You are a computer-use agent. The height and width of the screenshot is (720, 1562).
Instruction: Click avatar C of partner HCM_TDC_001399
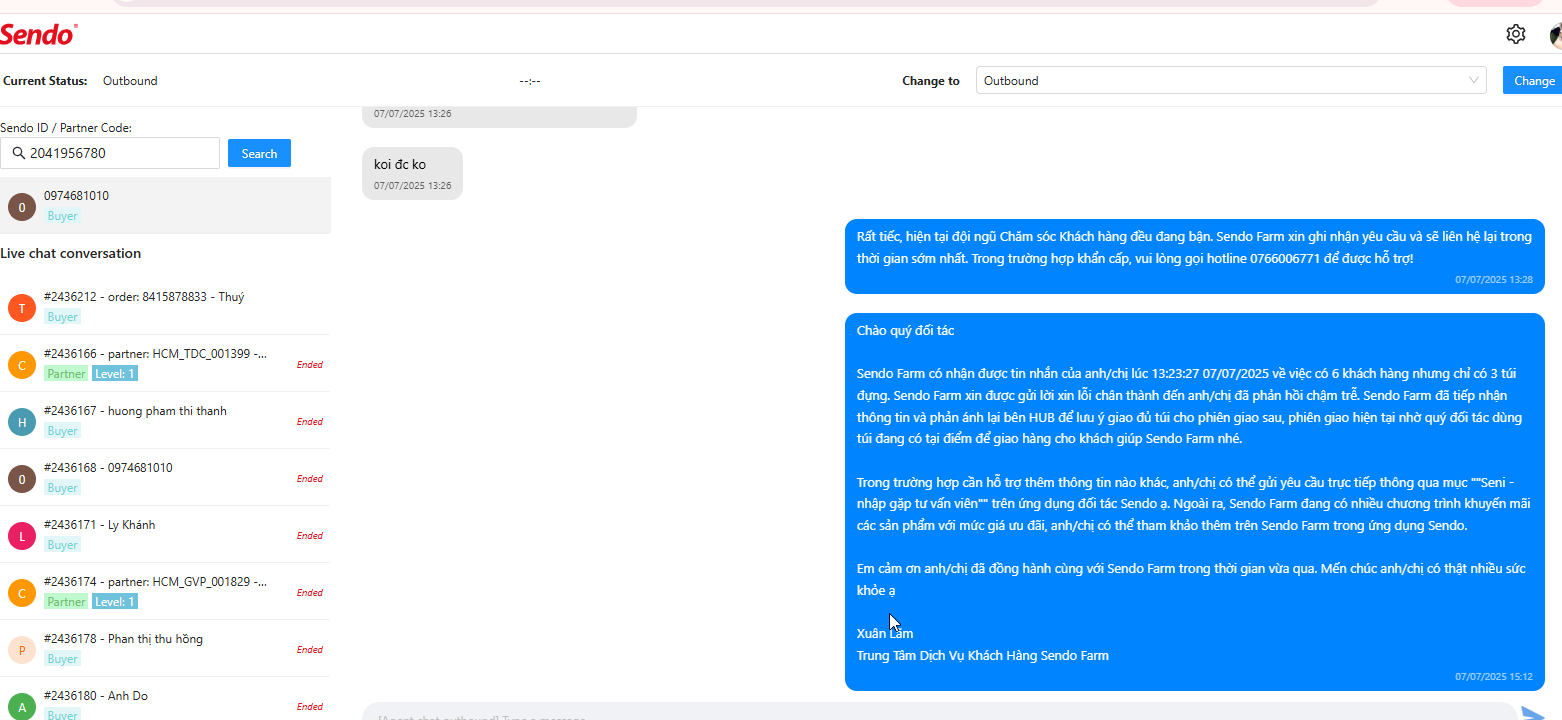(22, 364)
